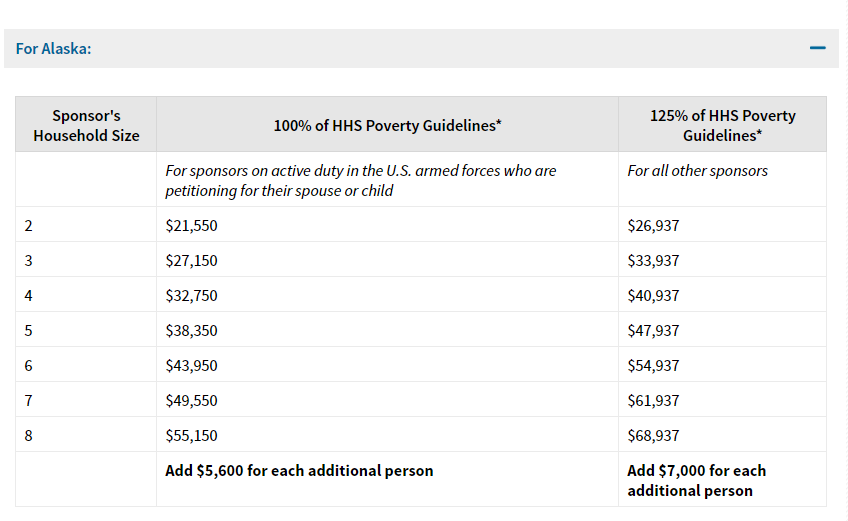Image resolution: width=848 pixels, height=521 pixels.
Task: Click the $68,937 cell for household size 8
Action: click(x=653, y=436)
